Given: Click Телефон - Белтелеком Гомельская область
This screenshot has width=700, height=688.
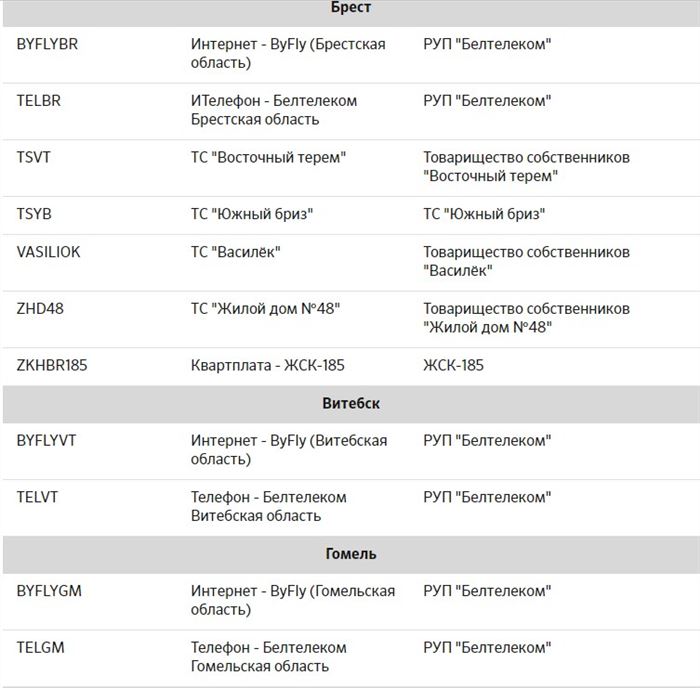Looking at the screenshot, I should [x=269, y=657].
